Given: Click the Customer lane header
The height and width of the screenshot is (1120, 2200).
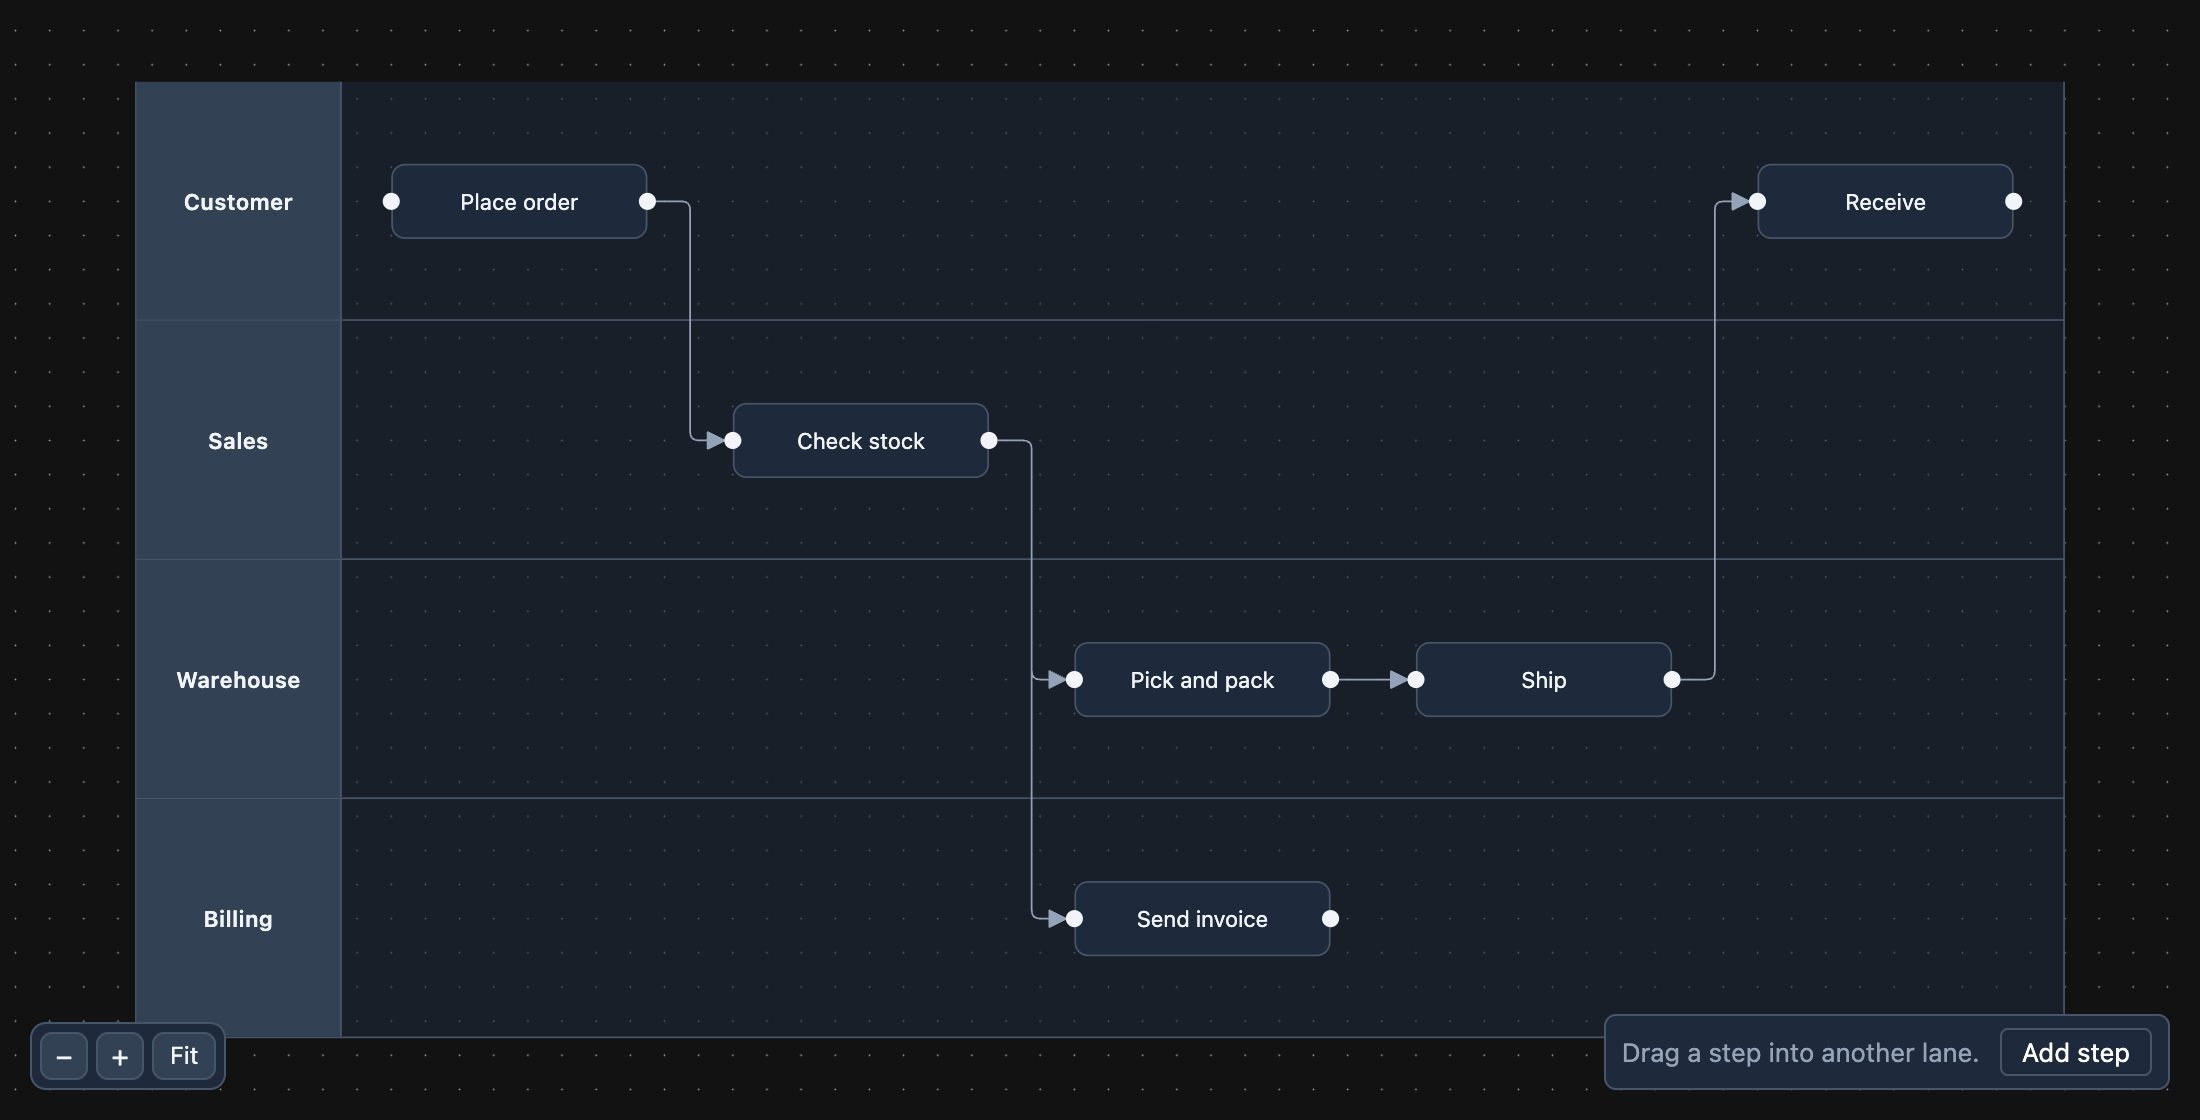Looking at the screenshot, I should point(238,202).
